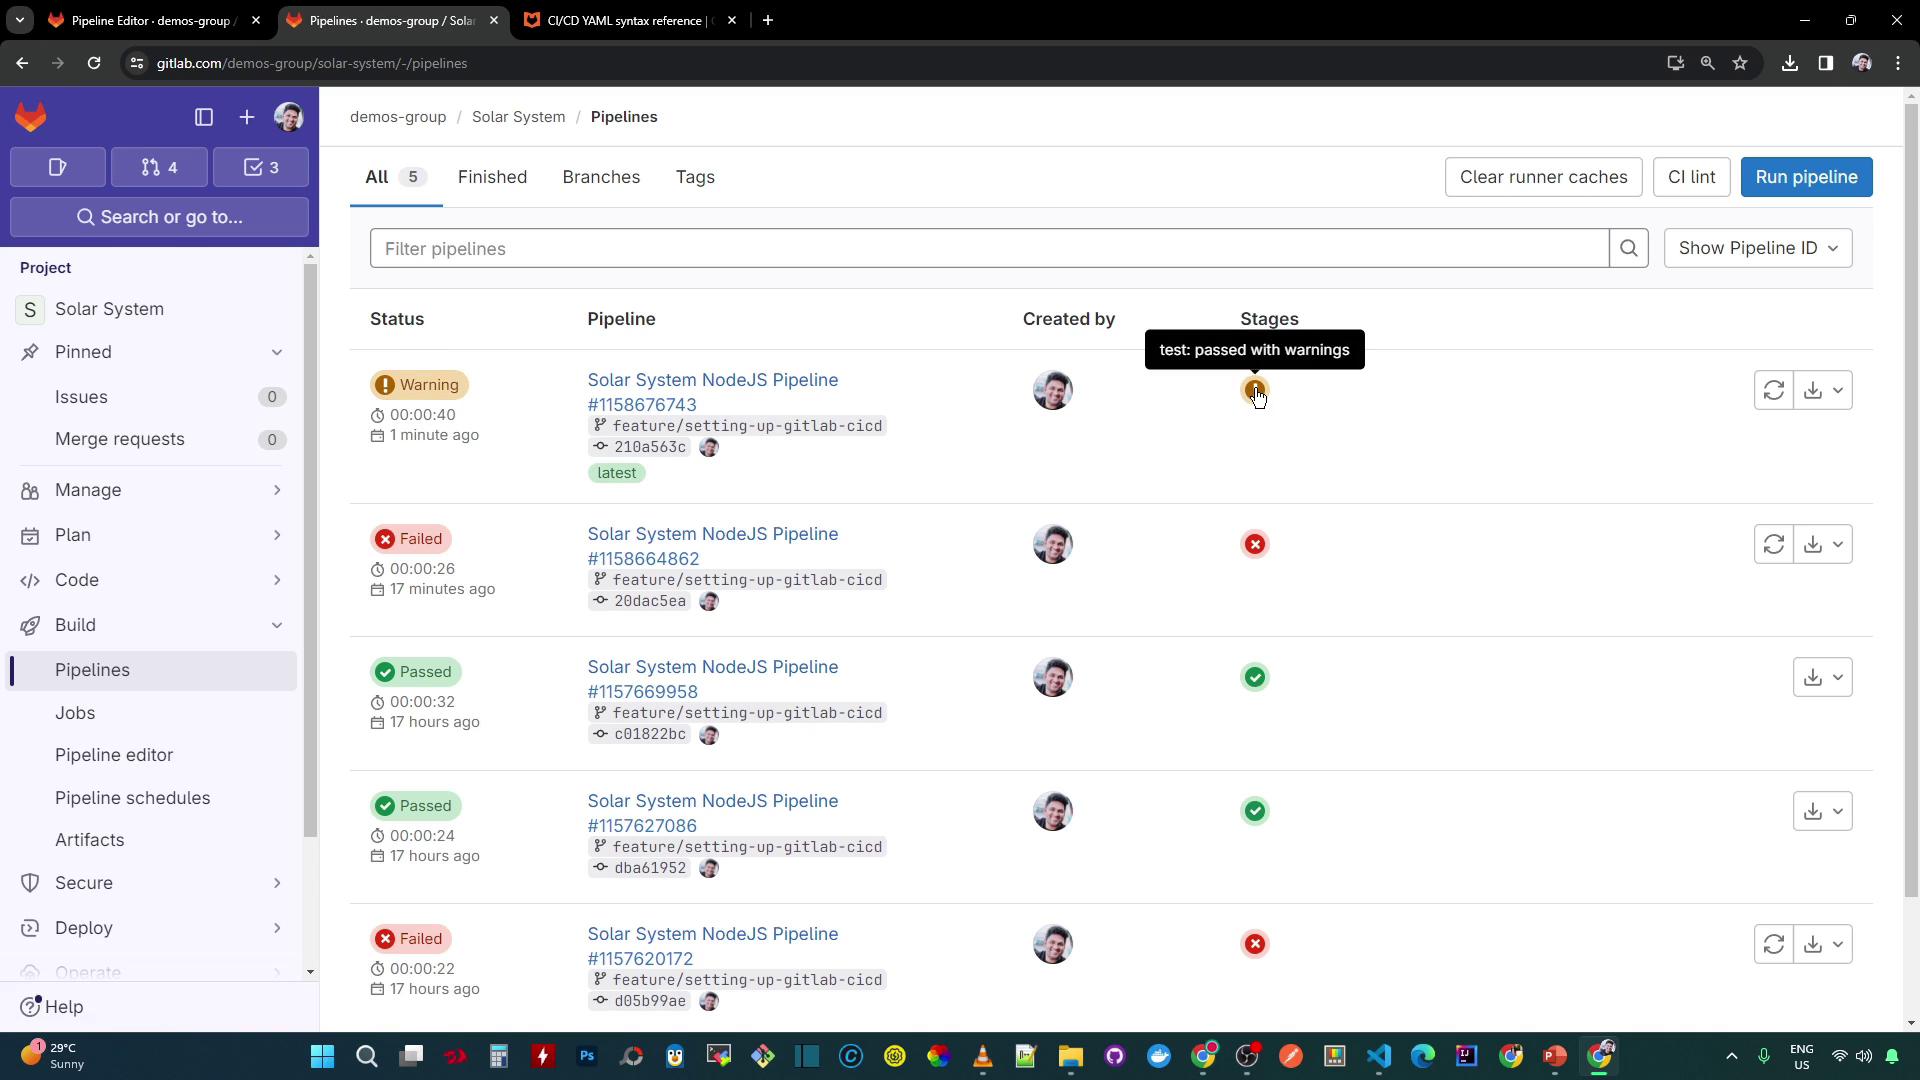Click the Run pipeline button
This screenshot has width=1920, height=1080.
[x=1805, y=177]
